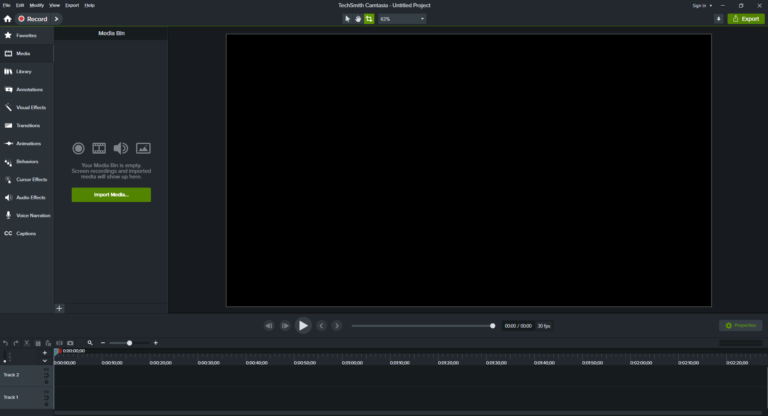Click the timeline zoom slider handle

coord(129,343)
